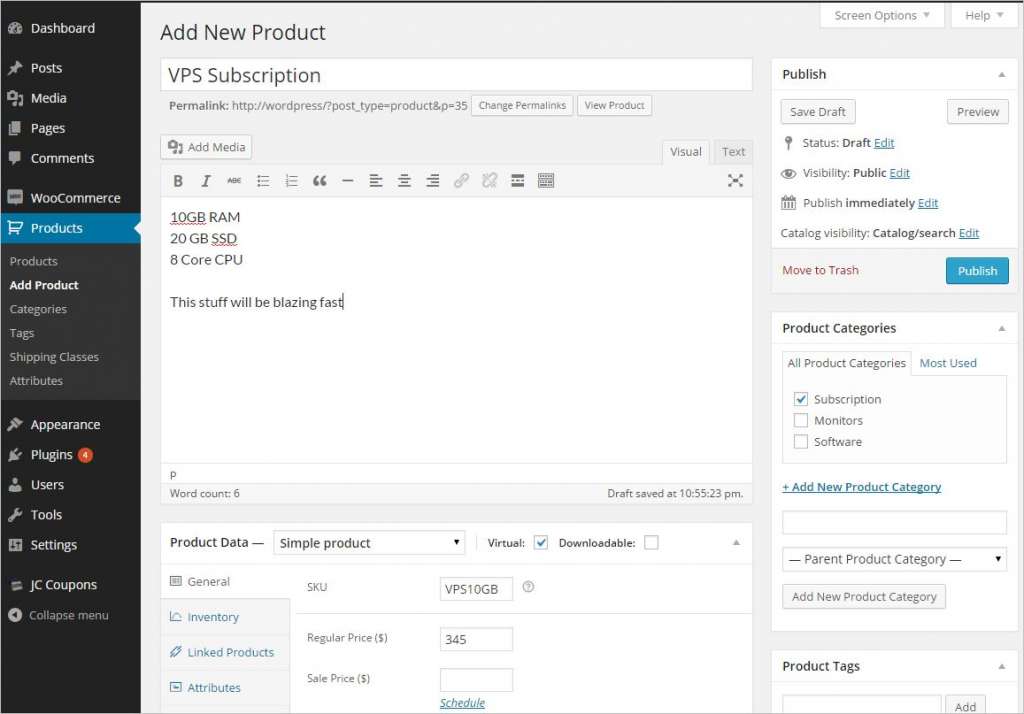
Task: Click the Move to Trash link
Action: (x=820, y=270)
